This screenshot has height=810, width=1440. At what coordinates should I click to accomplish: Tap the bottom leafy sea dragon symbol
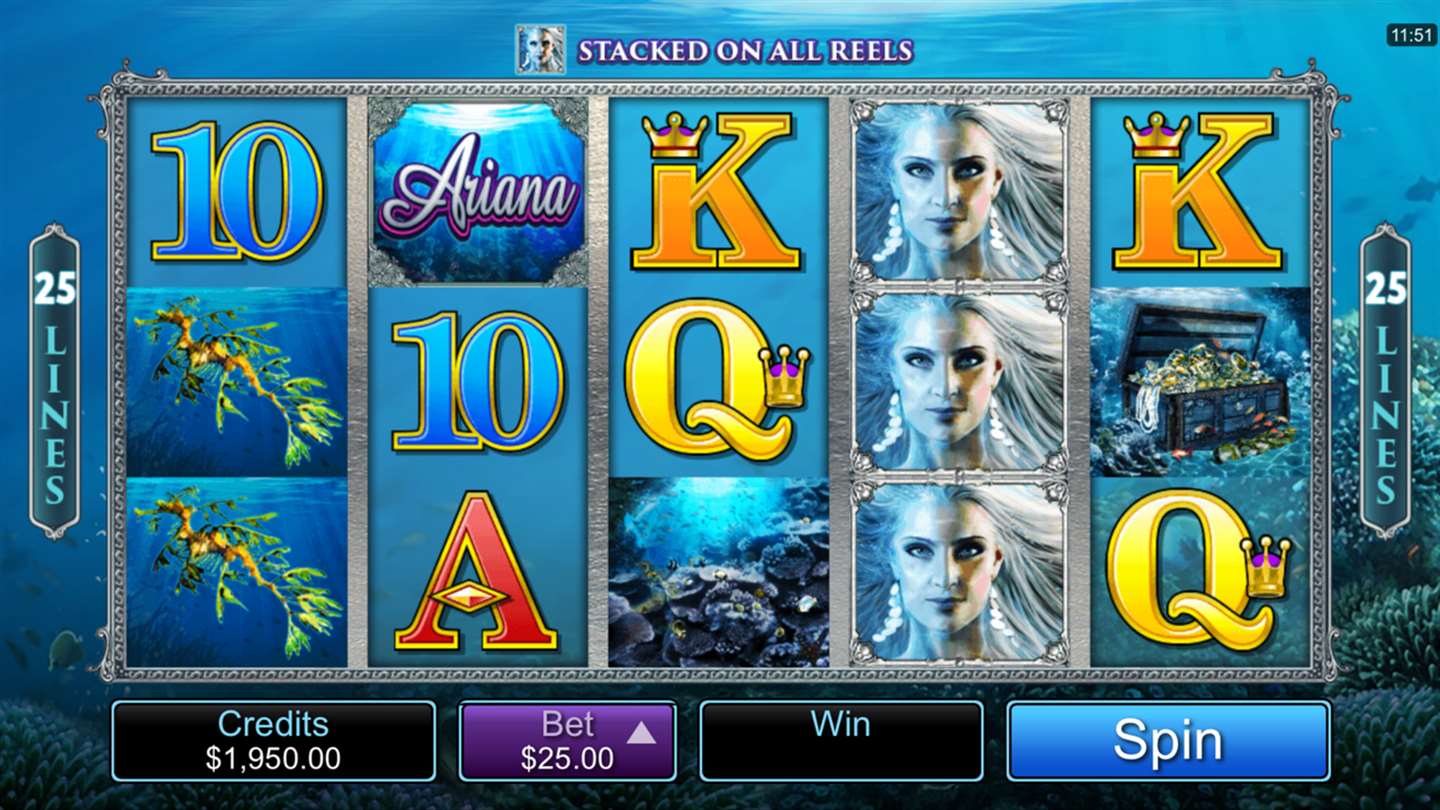point(236,572)
